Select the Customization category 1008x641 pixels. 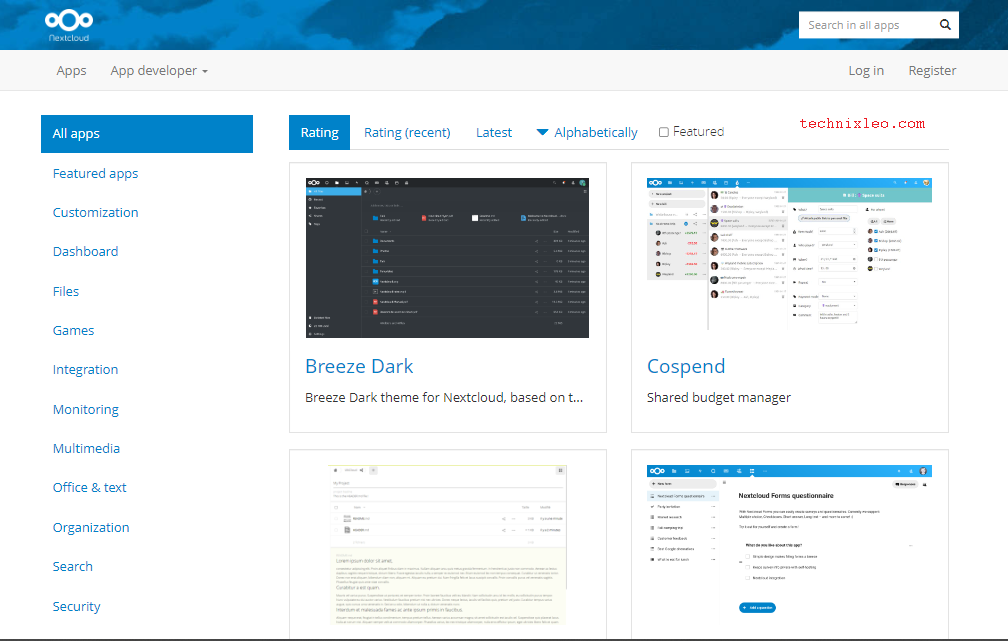click(x=95, y=212)
